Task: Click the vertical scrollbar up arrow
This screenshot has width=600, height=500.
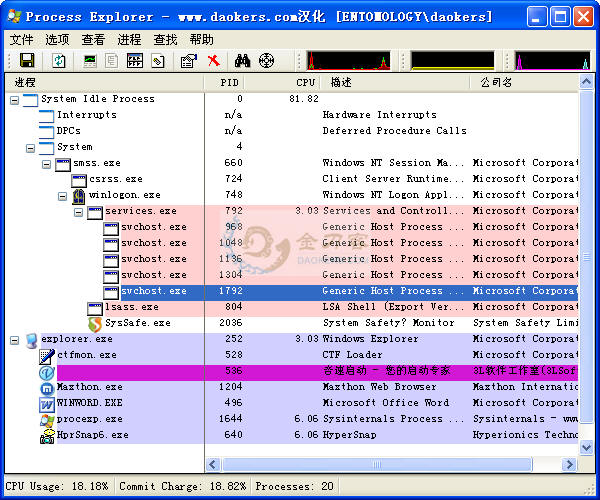Action: (x=586, y=82)
